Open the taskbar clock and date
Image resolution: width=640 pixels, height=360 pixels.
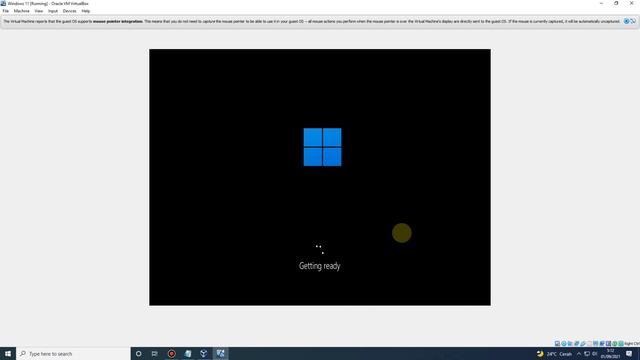tap(610, 353)
